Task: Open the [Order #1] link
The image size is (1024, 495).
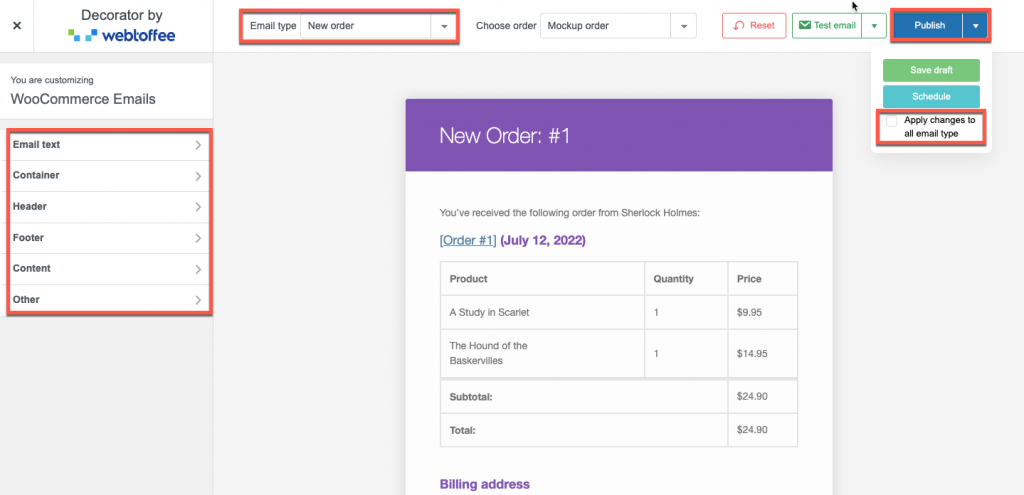Action: [x=468, y=240]
